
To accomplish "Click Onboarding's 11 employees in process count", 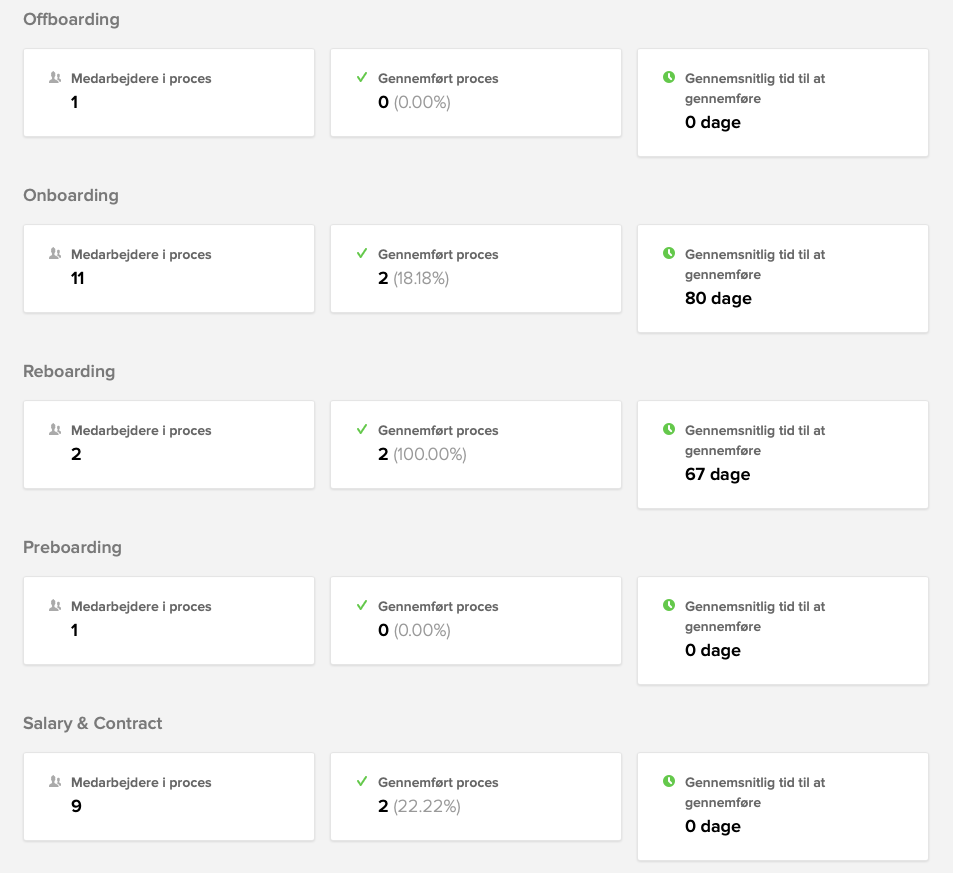I will [x=77, y=278].
